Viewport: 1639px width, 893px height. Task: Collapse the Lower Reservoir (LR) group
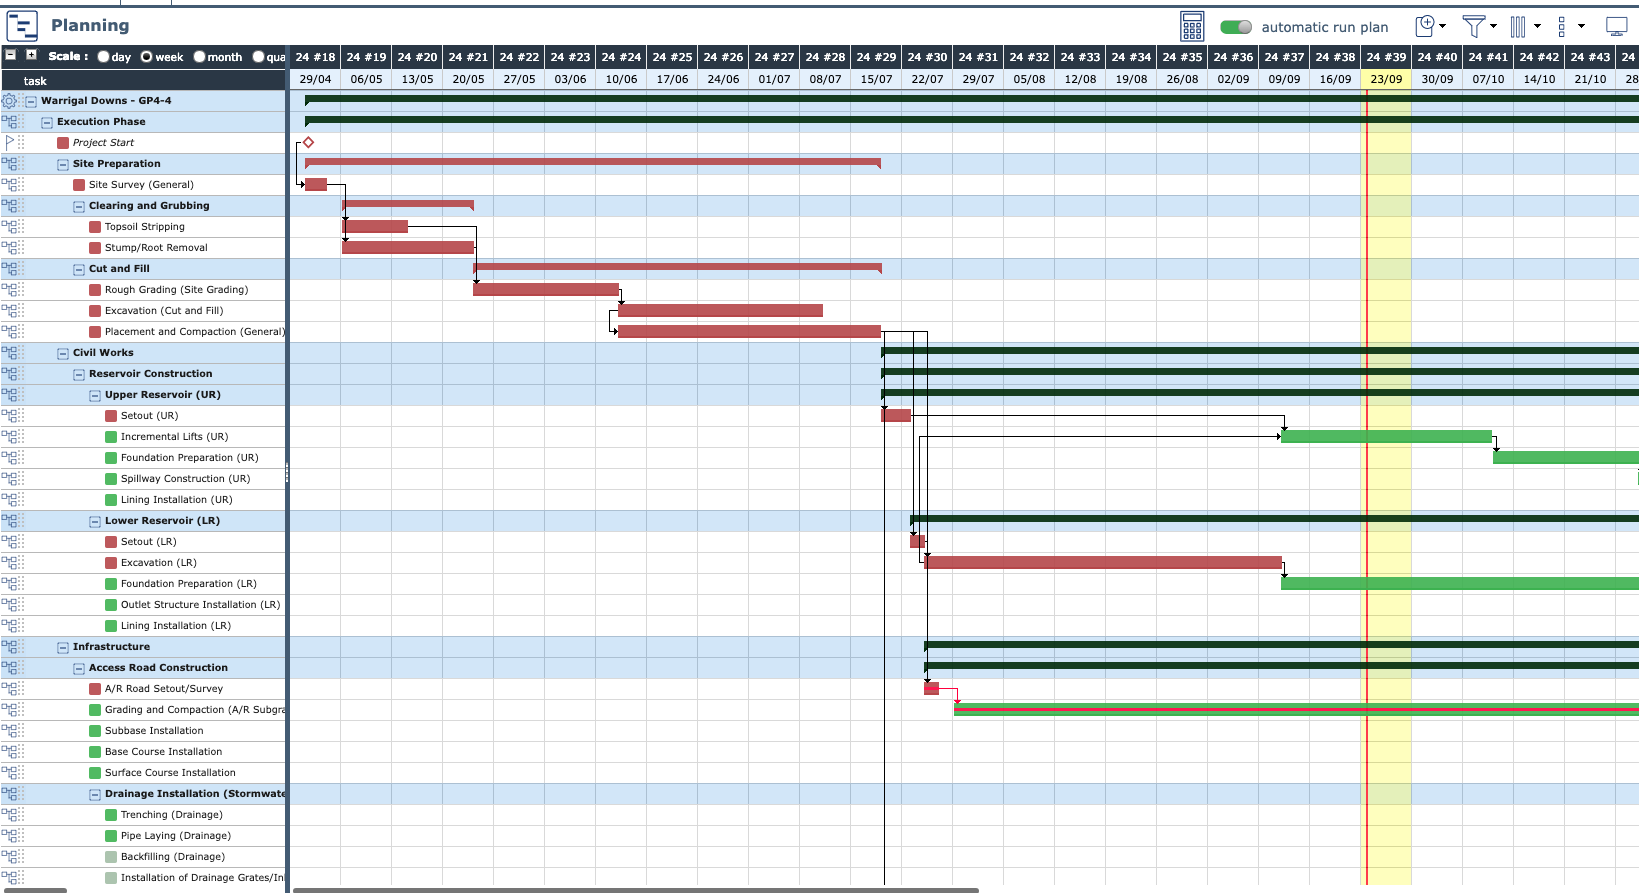click(x=95, y=521)
